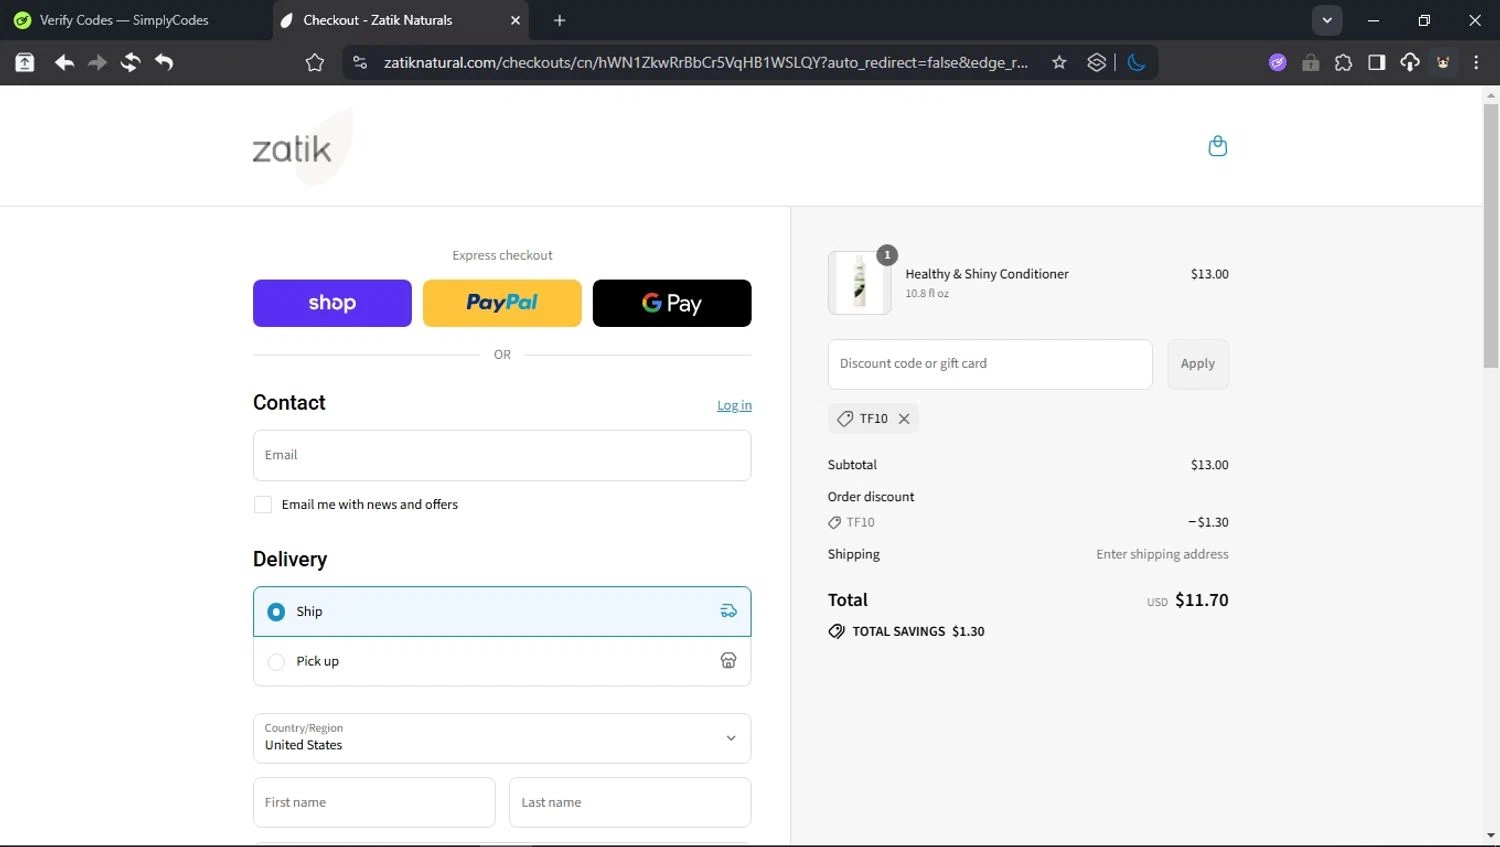Click the lock extension icon

coord(1310,63)
